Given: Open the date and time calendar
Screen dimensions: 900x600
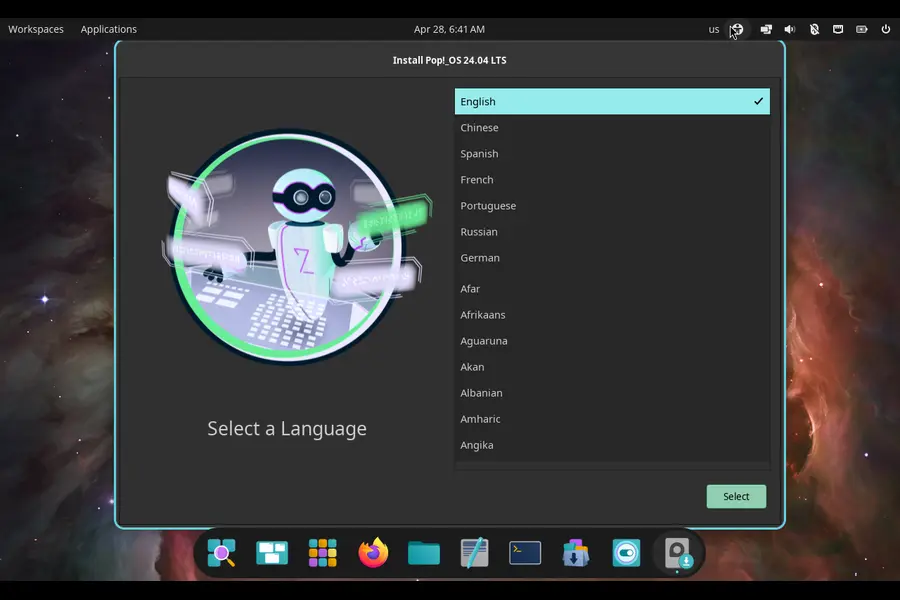Looking at the screenshot, I should (450, 29).
